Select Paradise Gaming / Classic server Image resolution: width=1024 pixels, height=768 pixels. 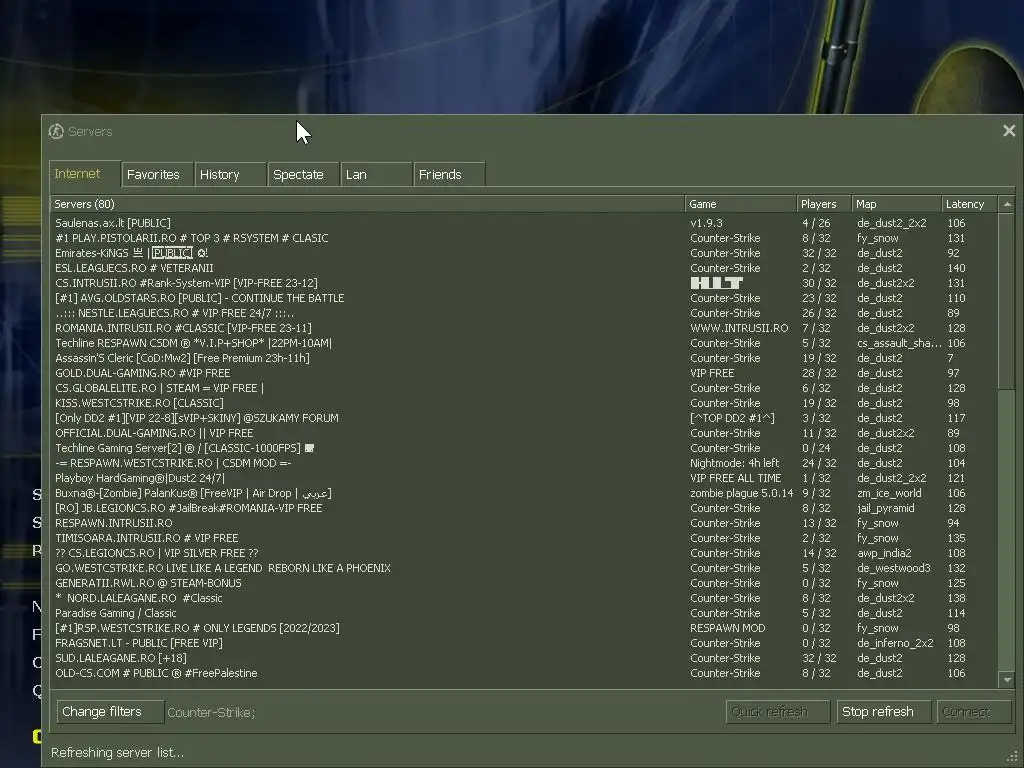tap(524, 613)
